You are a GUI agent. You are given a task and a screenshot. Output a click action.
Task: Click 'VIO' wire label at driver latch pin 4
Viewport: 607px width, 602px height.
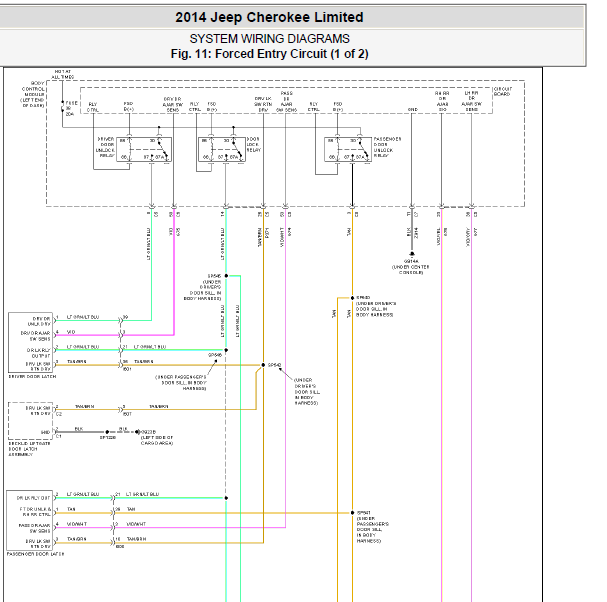tap(71, 332)
